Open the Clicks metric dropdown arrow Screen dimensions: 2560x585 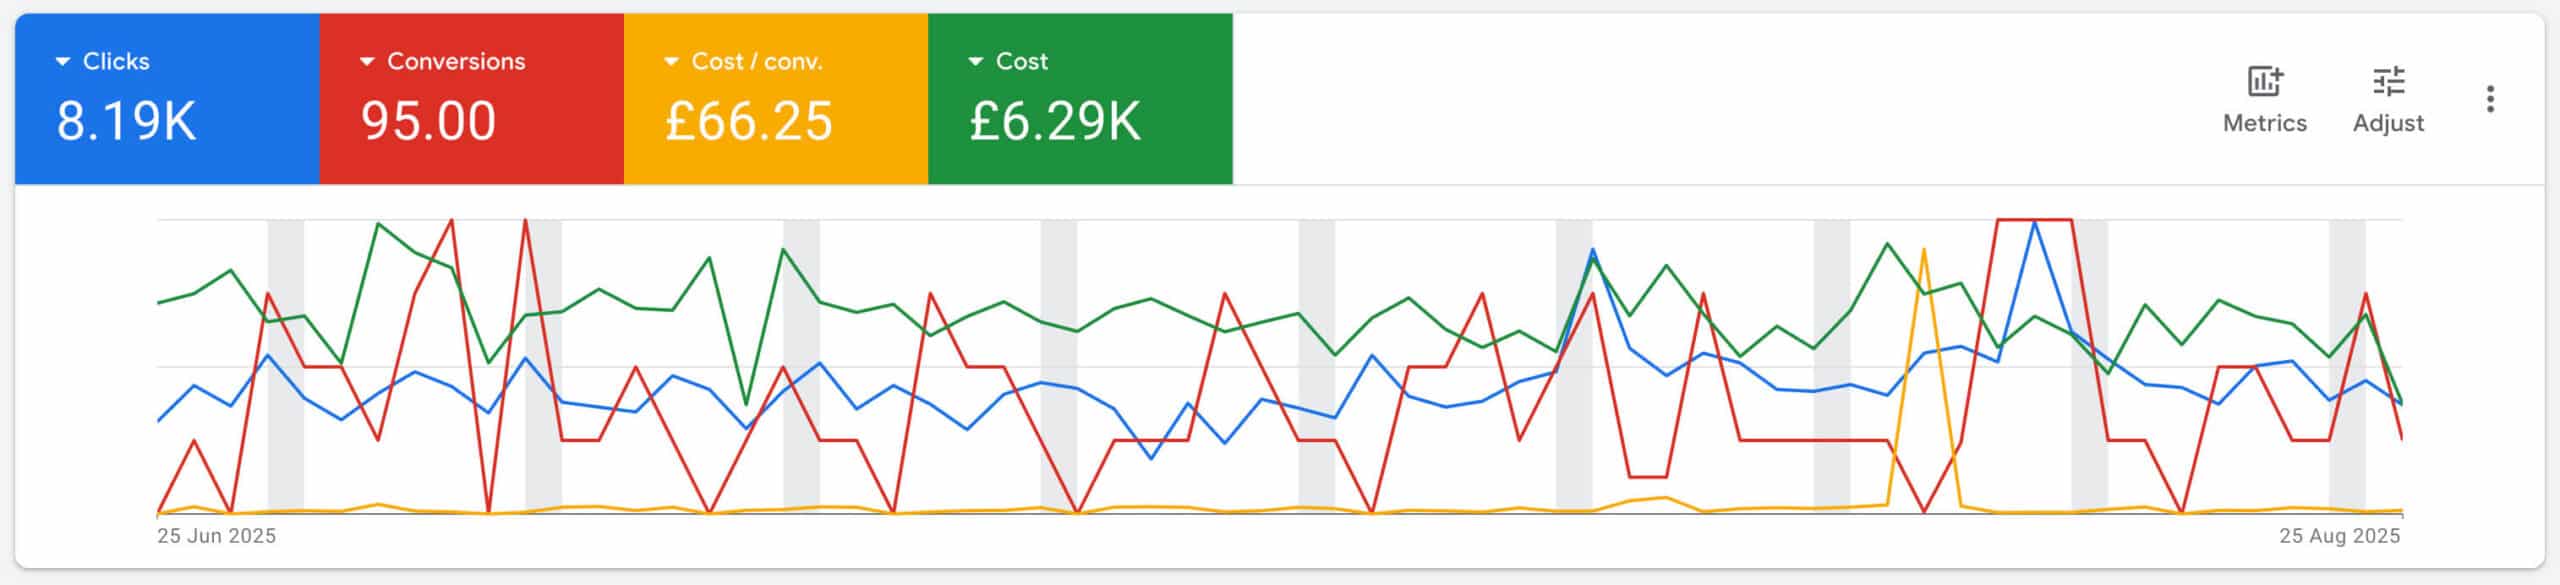(63, 62)
